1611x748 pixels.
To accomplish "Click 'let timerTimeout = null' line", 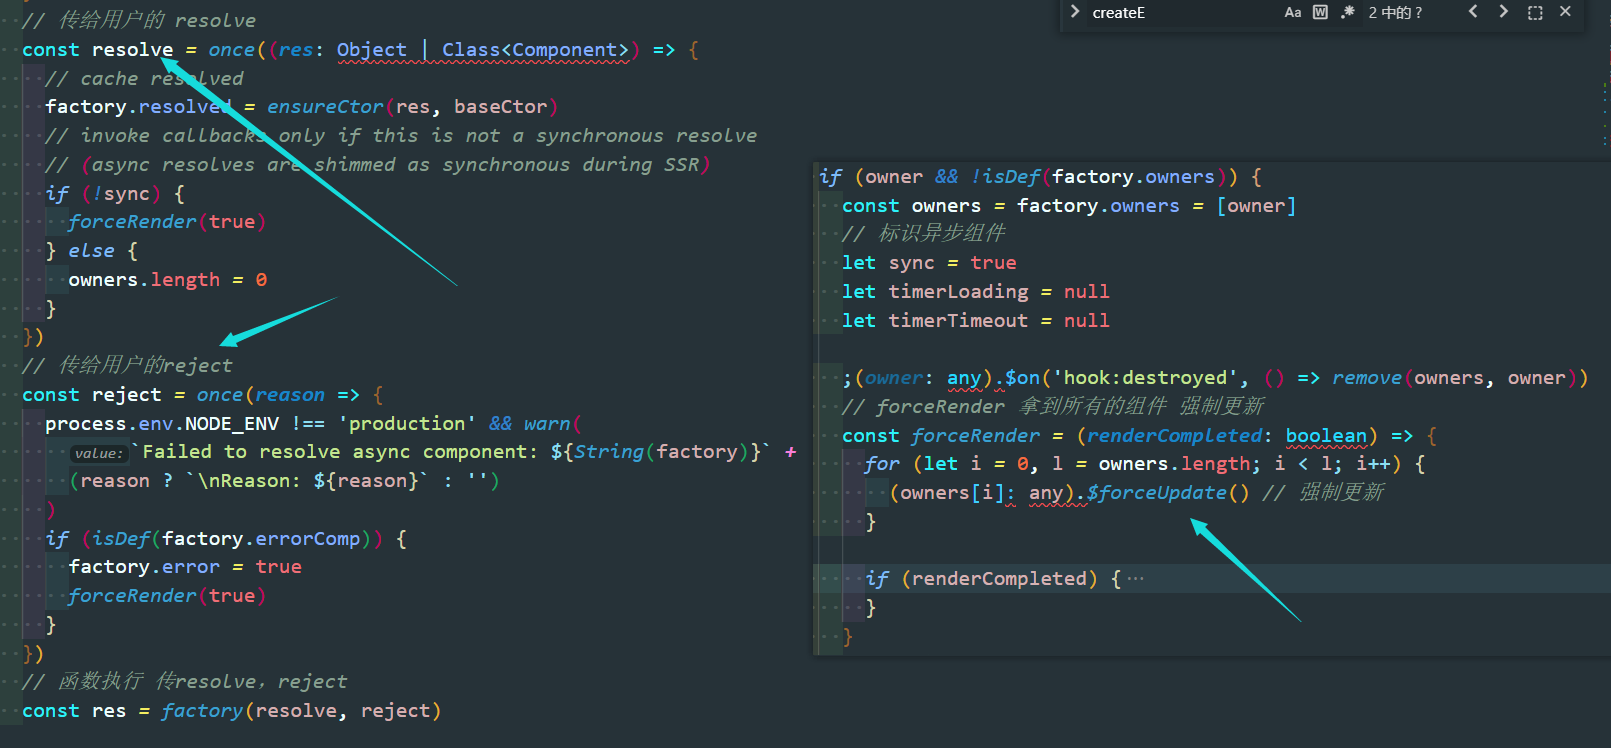I will [976, 321].
